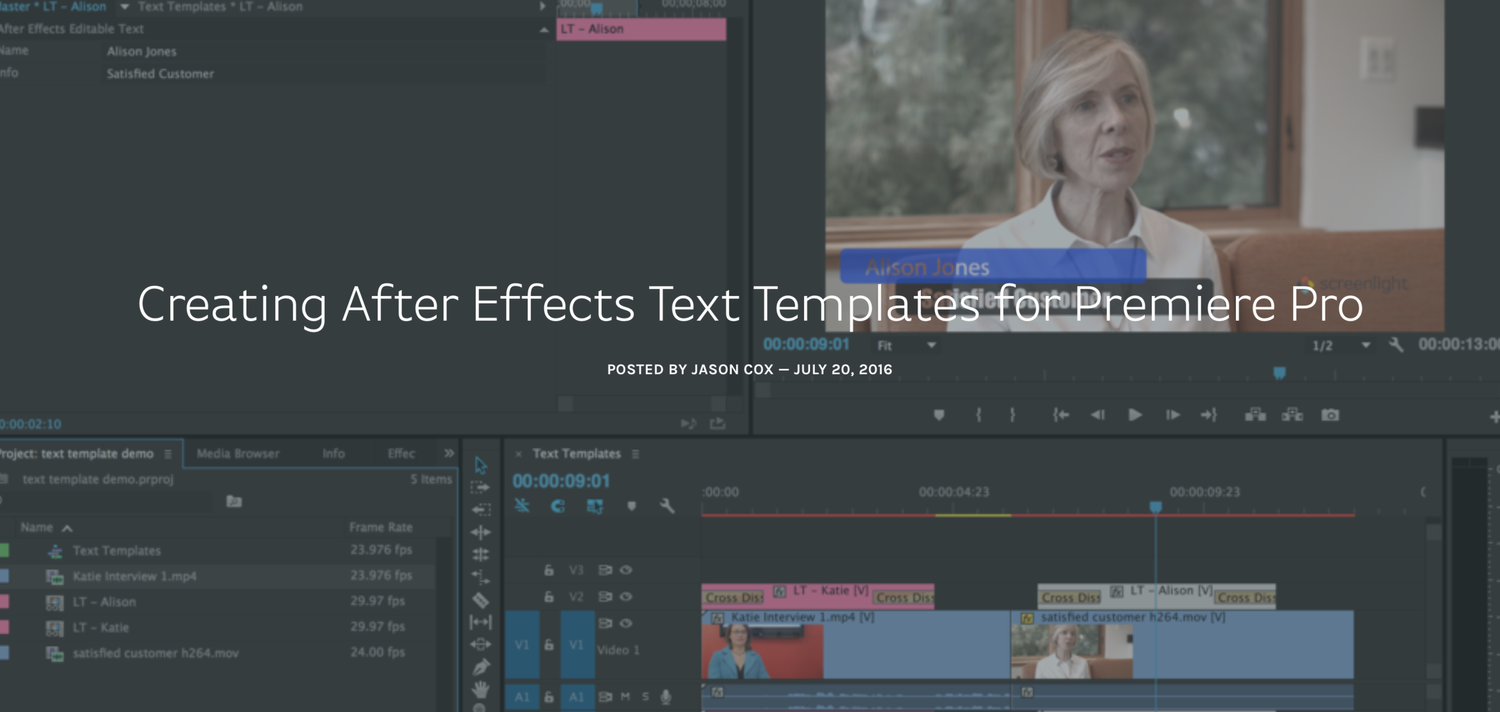The height and width of the screenshot is (712, 1500).
Task: Toggle Video 1 track output eye
Action: [626, 623]
